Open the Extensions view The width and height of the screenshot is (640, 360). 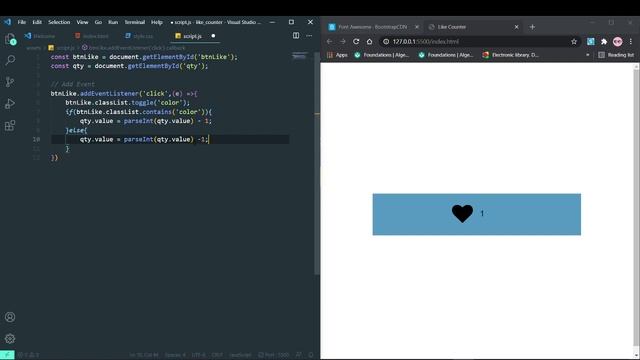point(10,125)
